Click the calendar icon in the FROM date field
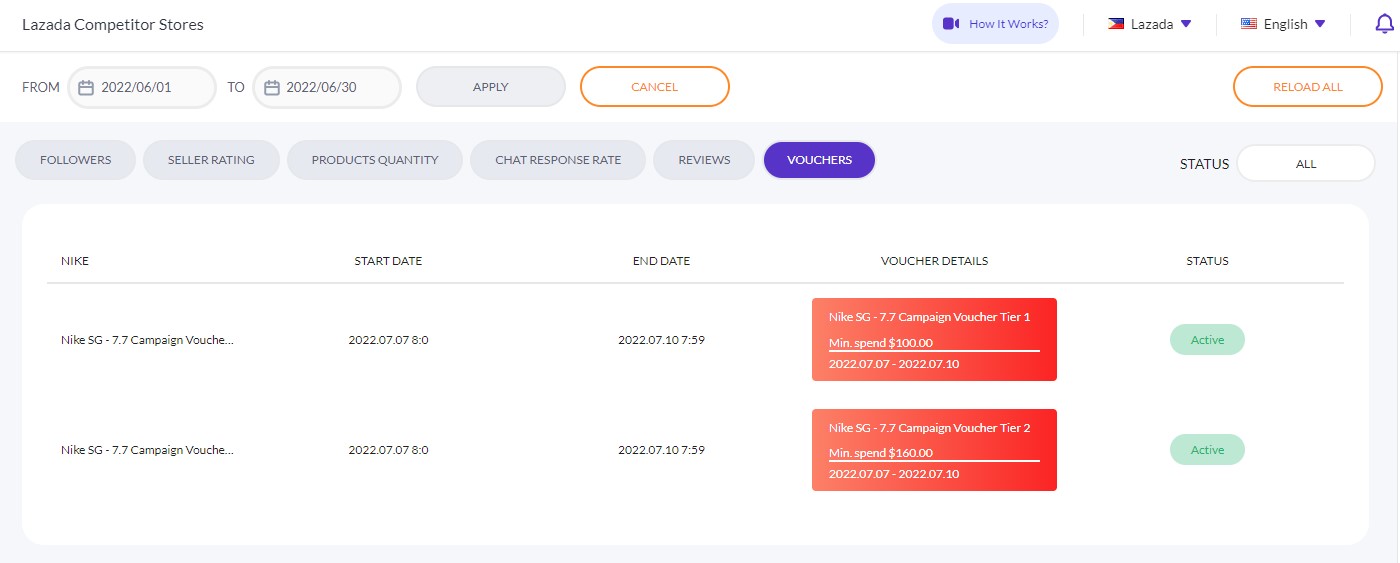Image resolution: width=1400 pixels, height=563 pixels. (x=87, y=87)
